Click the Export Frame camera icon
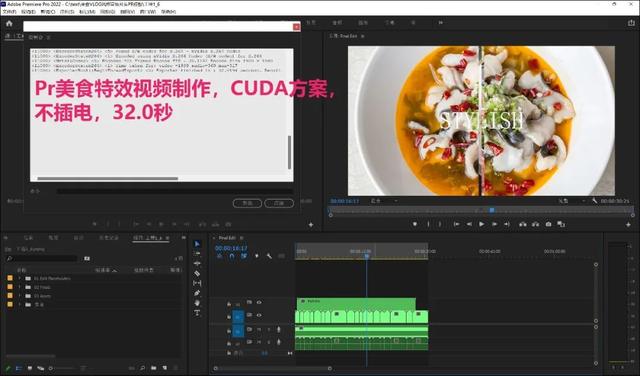This screenshot has width=640, height=376. click(548, 224)
